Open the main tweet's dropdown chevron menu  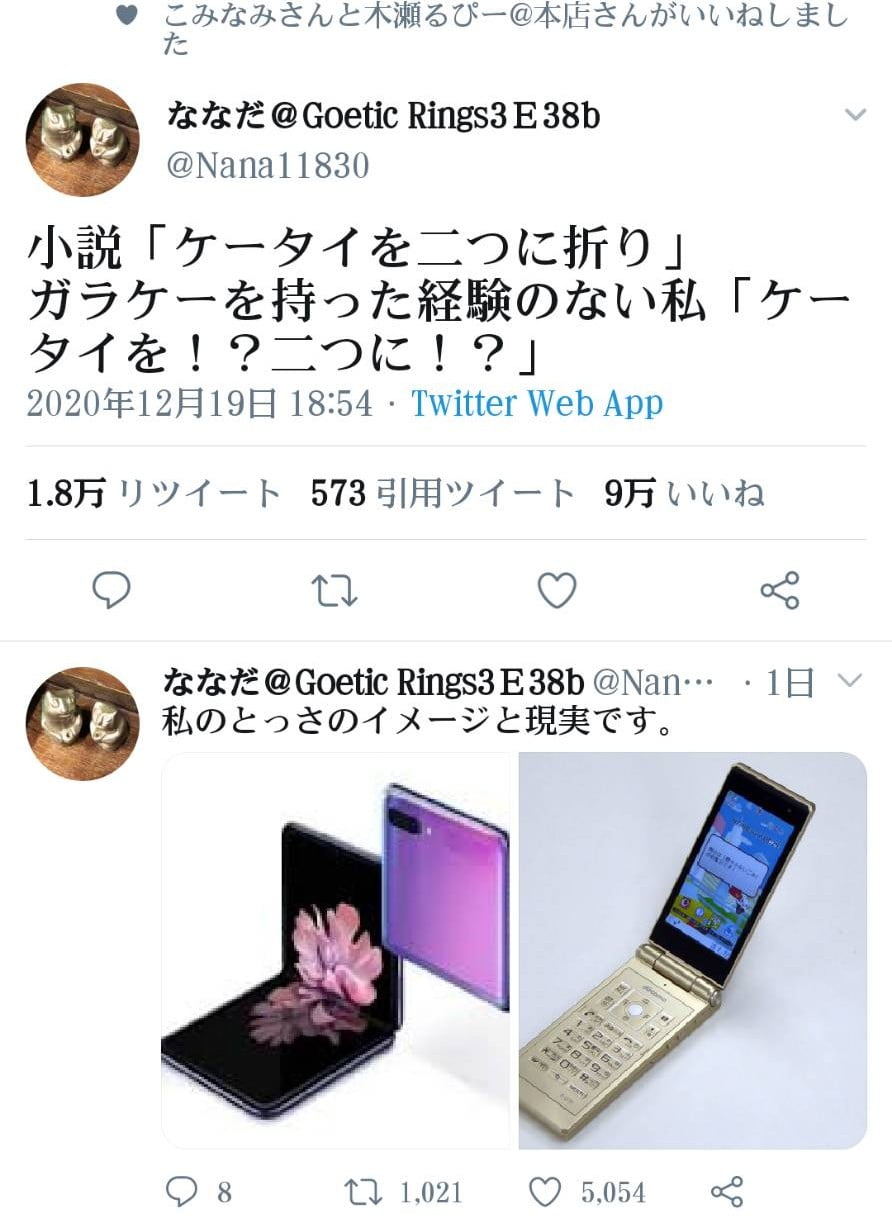coord(855,115)
